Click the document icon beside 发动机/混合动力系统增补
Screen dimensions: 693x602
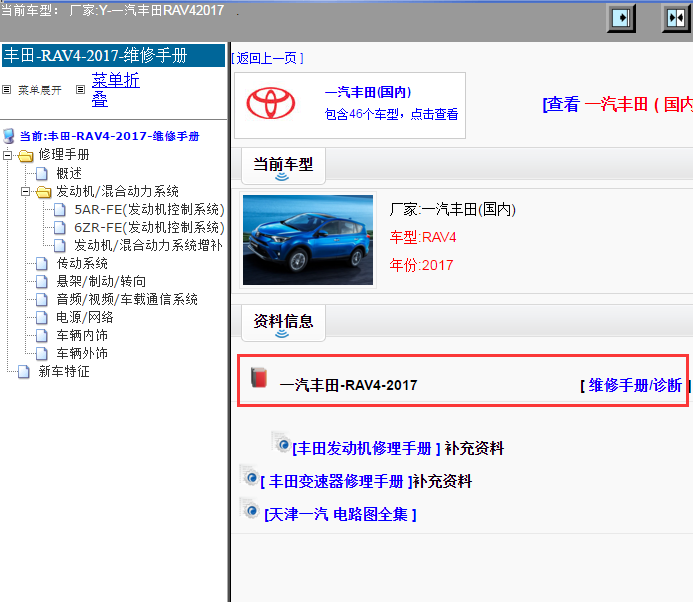pos(60,245)
